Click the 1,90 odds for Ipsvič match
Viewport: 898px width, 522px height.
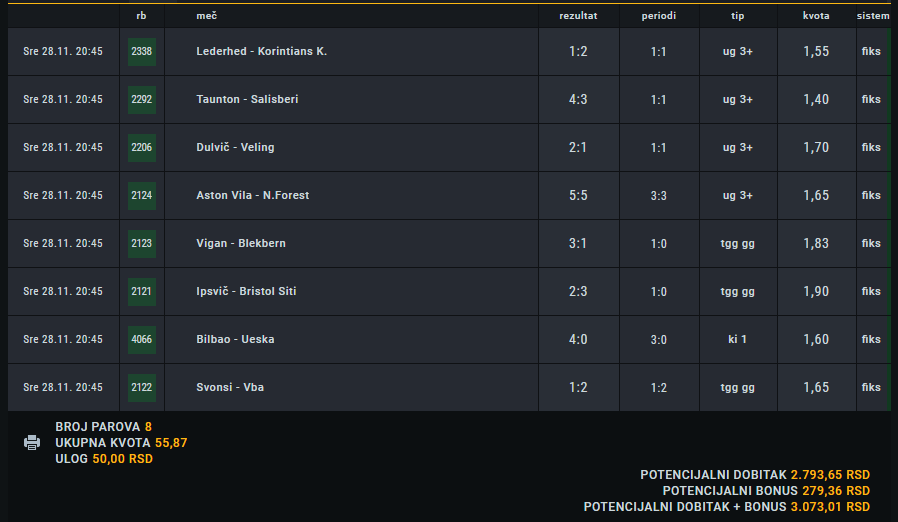pos(816,291)
